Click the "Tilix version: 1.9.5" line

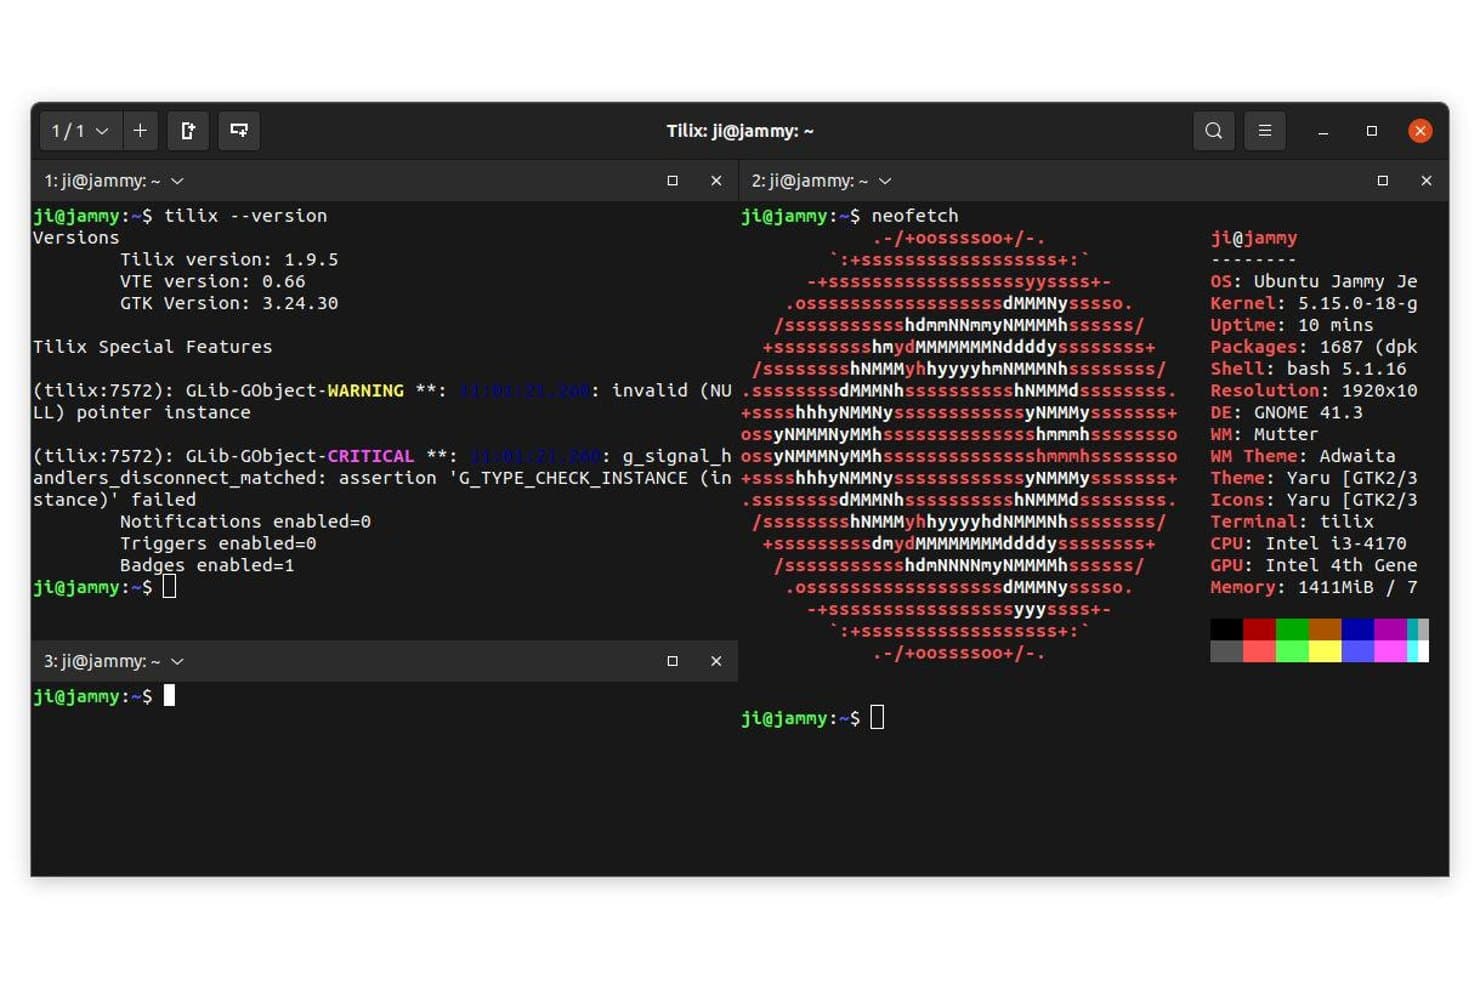coord(229,260)
